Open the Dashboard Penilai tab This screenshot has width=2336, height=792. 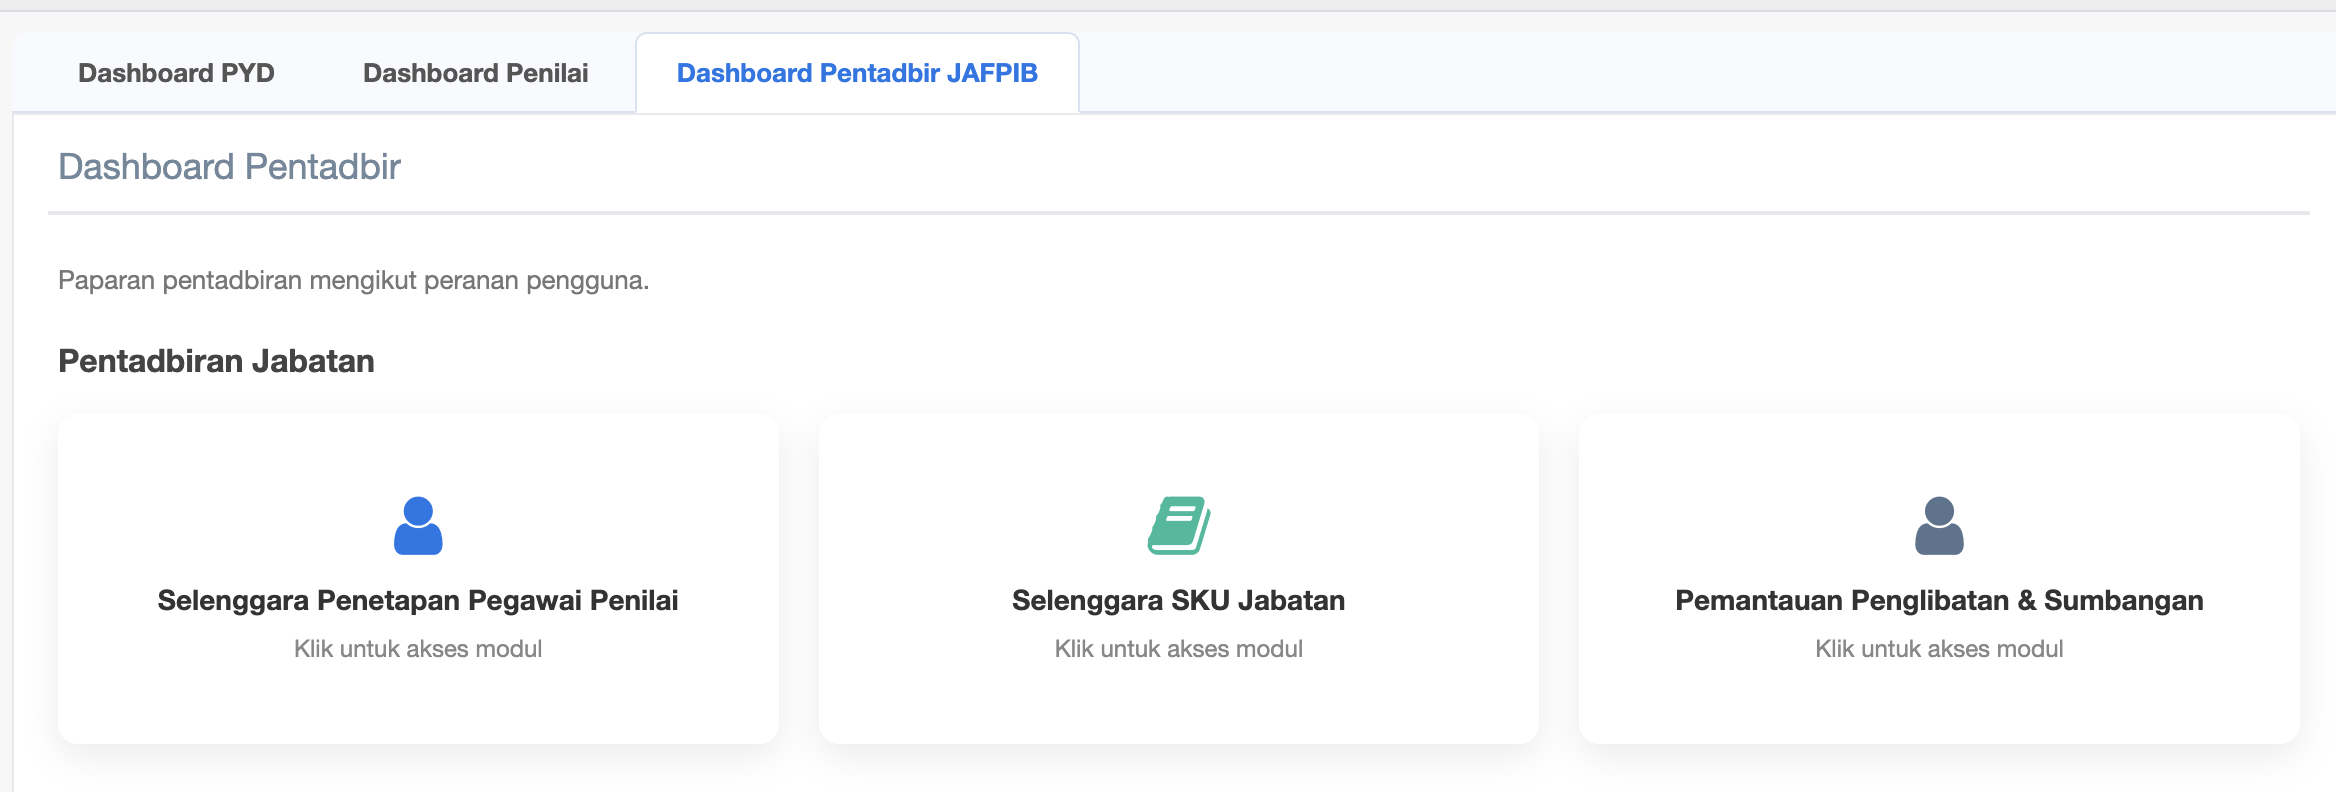pyautogui.click(x=475, y=73)
